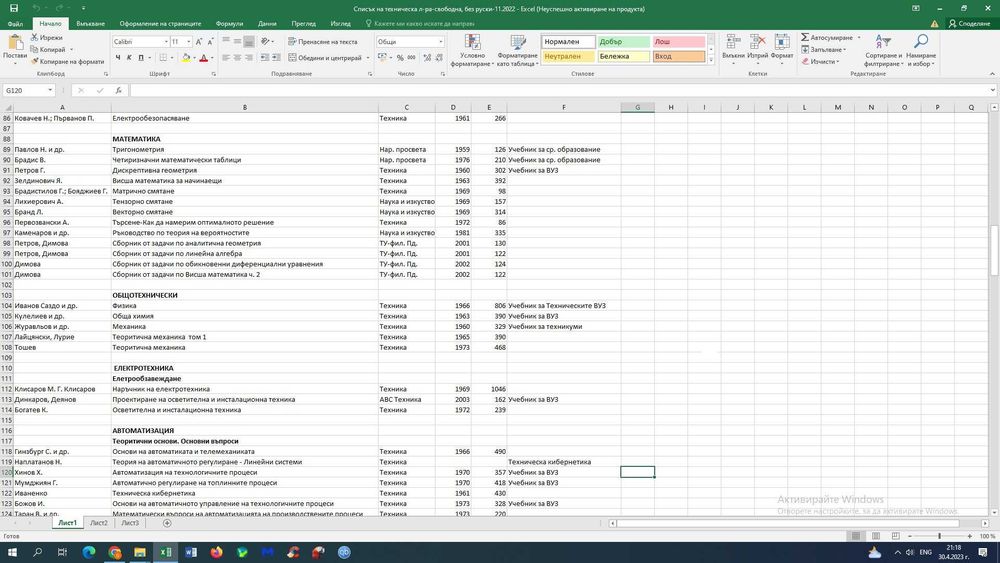Switch to sheet tab Лист2
1000x563 pixels.
point(99,523)
